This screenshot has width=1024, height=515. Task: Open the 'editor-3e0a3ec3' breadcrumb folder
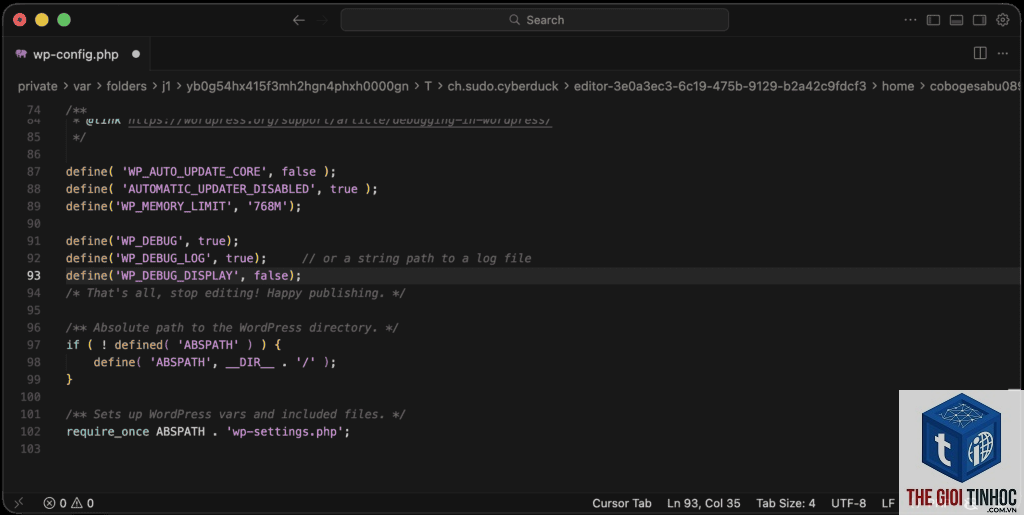[x=720, y=86]
